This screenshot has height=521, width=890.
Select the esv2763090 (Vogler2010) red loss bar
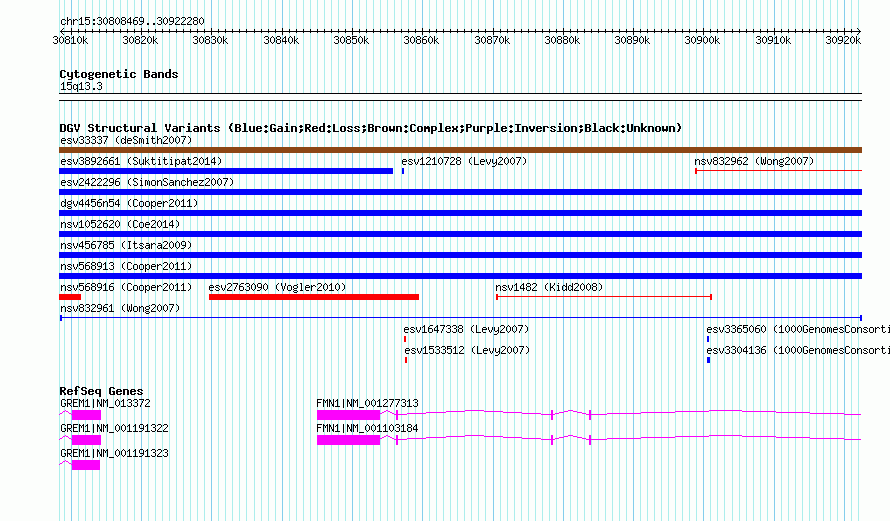[314, 297]
